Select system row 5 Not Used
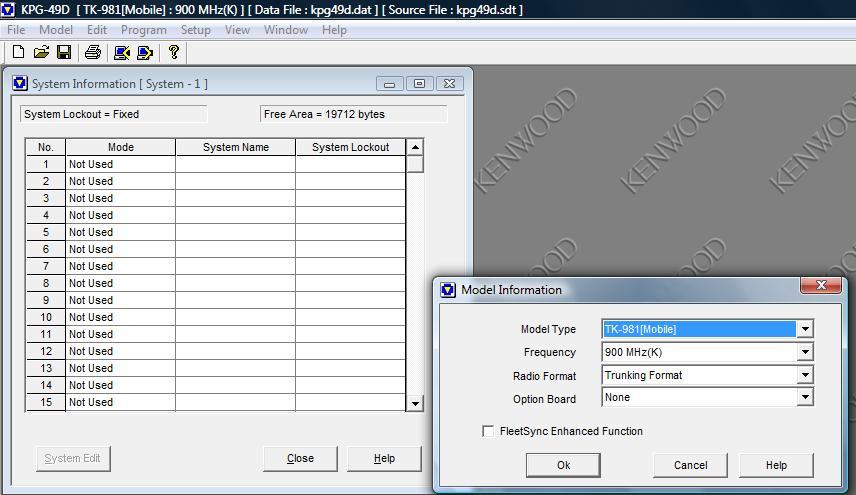 tap(120, 232)
